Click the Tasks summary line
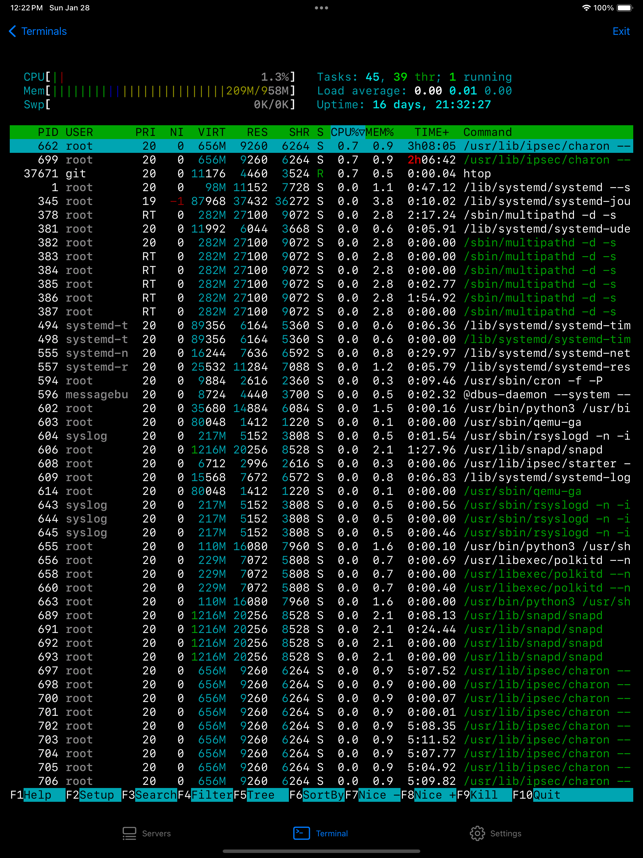Image resolution: width=643 pixels, height=858 pixels. 414,77
